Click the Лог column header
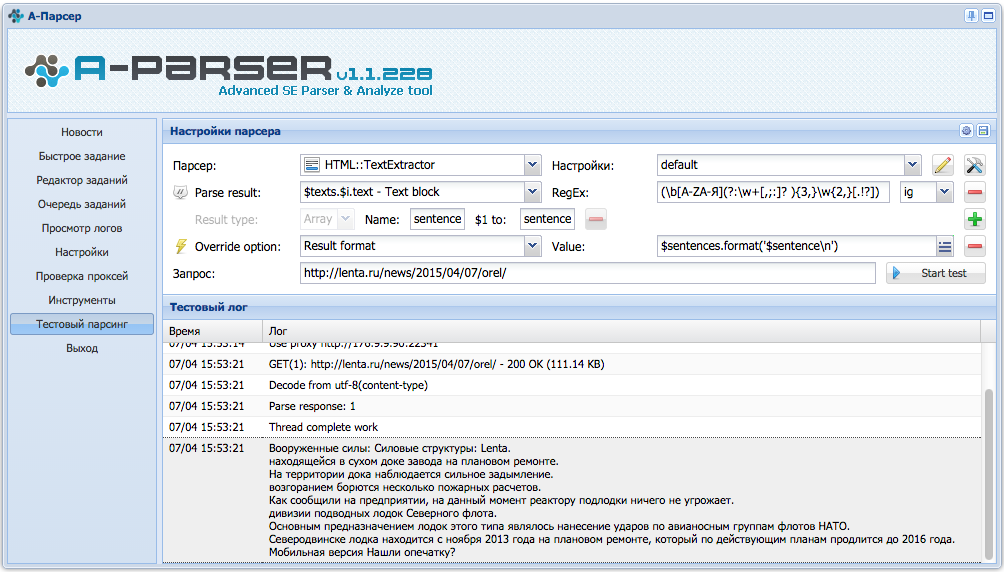Image resolution: width=1004 pixels, height=572 pixels. (x=621, y=331)
